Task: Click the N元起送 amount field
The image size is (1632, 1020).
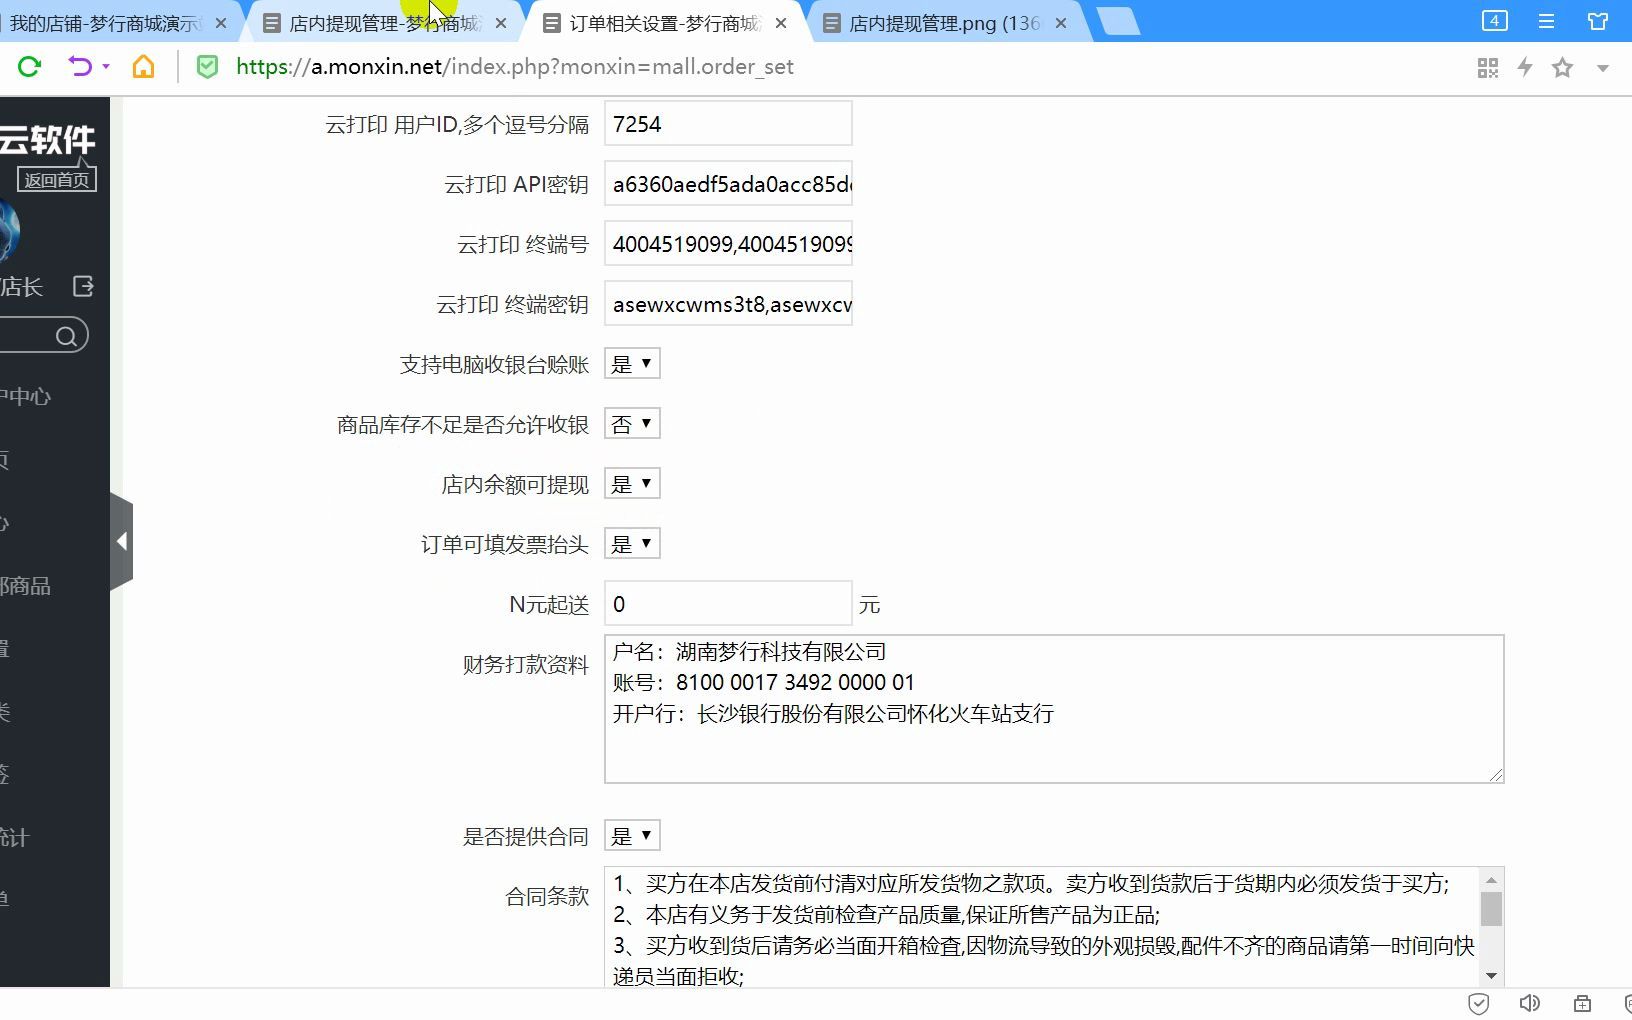Action: coord(728,604)
